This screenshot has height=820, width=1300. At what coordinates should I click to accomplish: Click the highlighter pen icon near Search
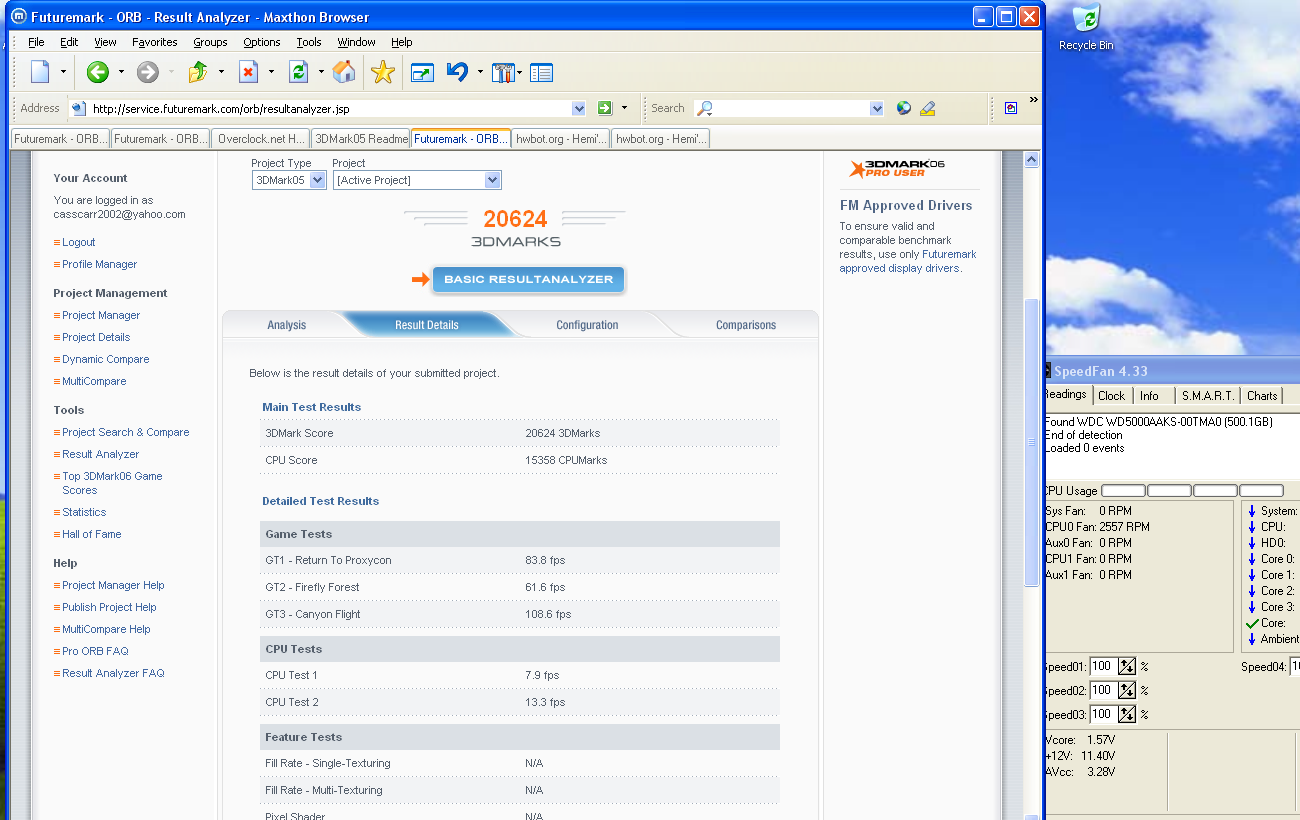(x=927, y=108)
